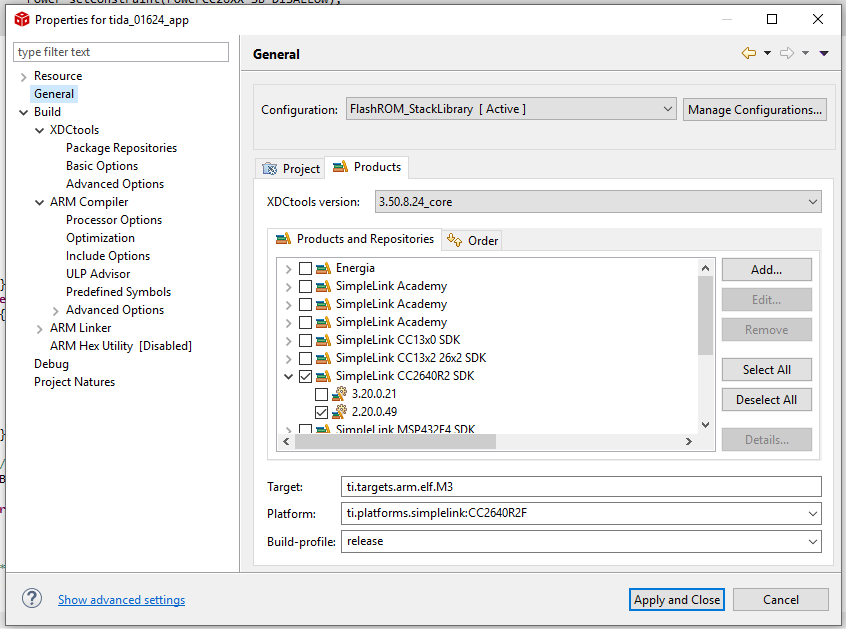
Task: Click the Cancel button
Action: (x=781, y=599)
